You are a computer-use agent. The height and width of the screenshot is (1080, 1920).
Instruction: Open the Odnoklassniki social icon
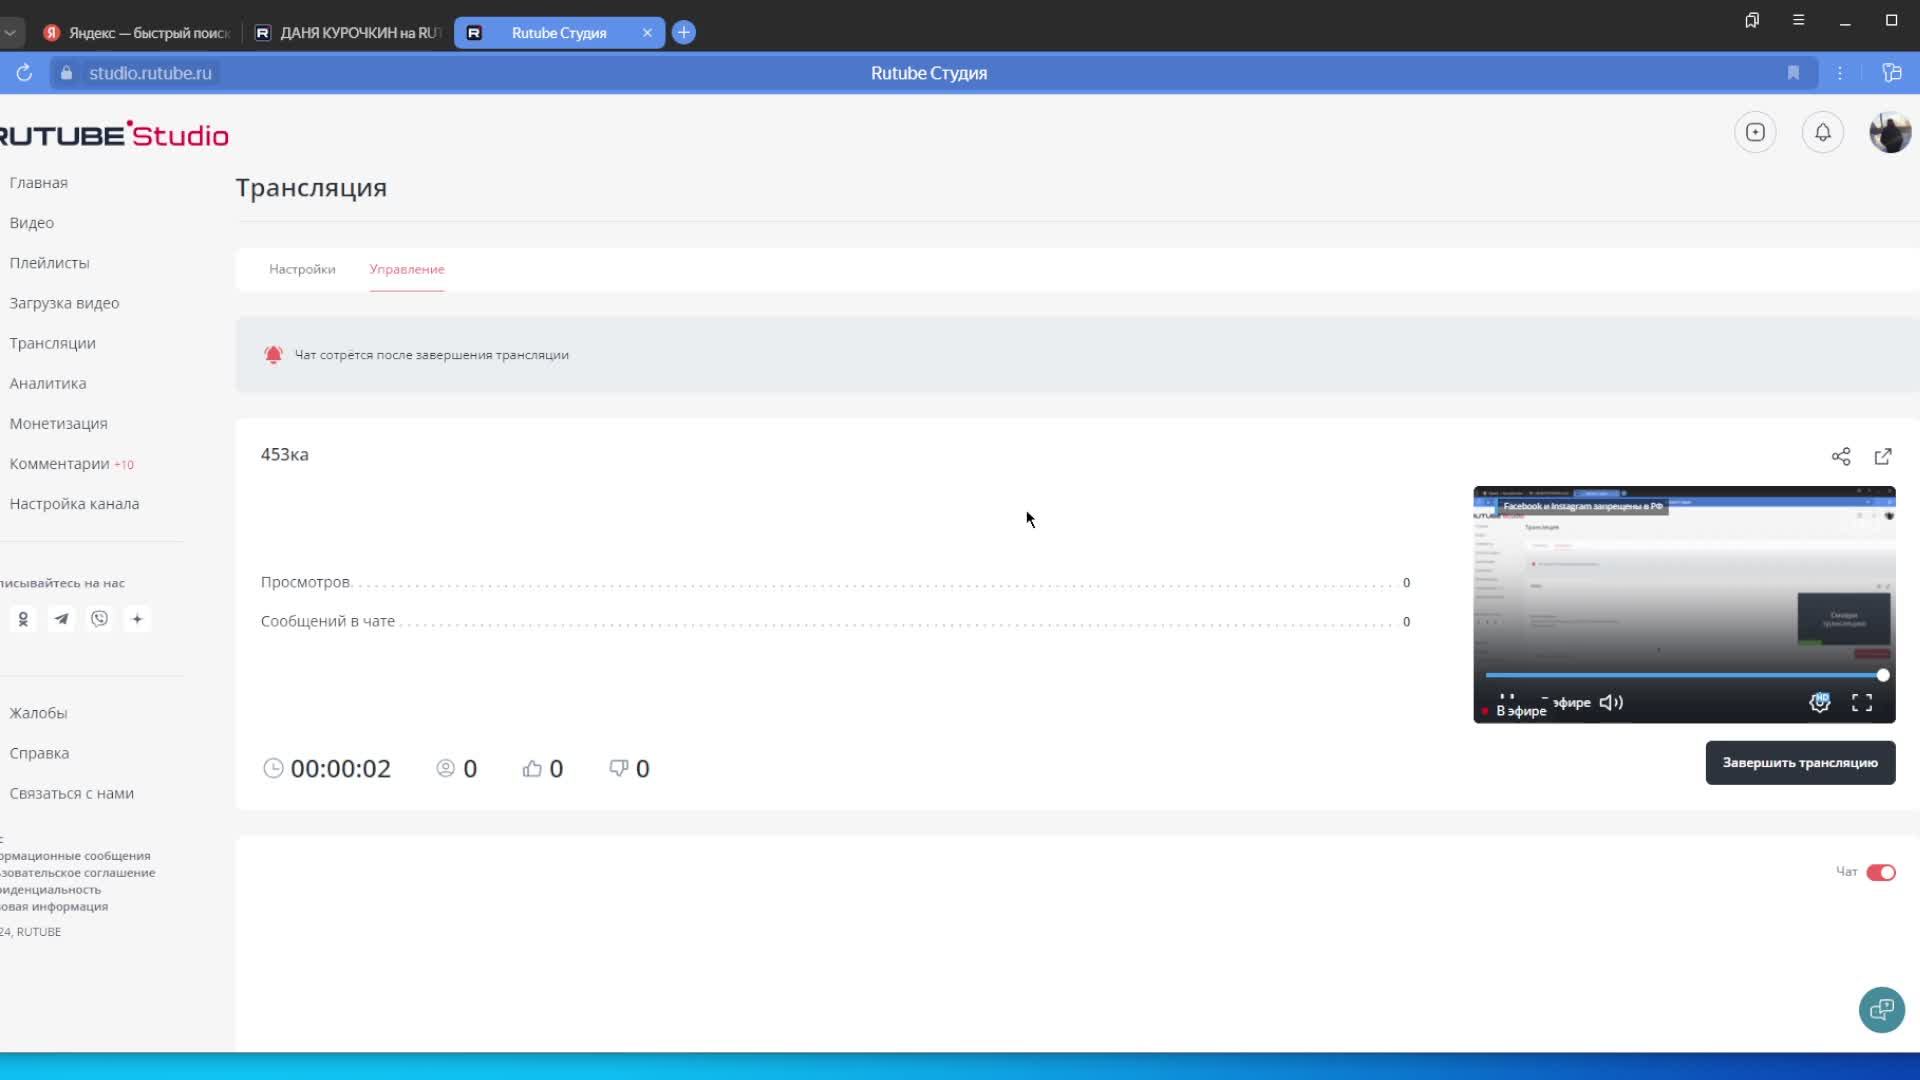23,619
